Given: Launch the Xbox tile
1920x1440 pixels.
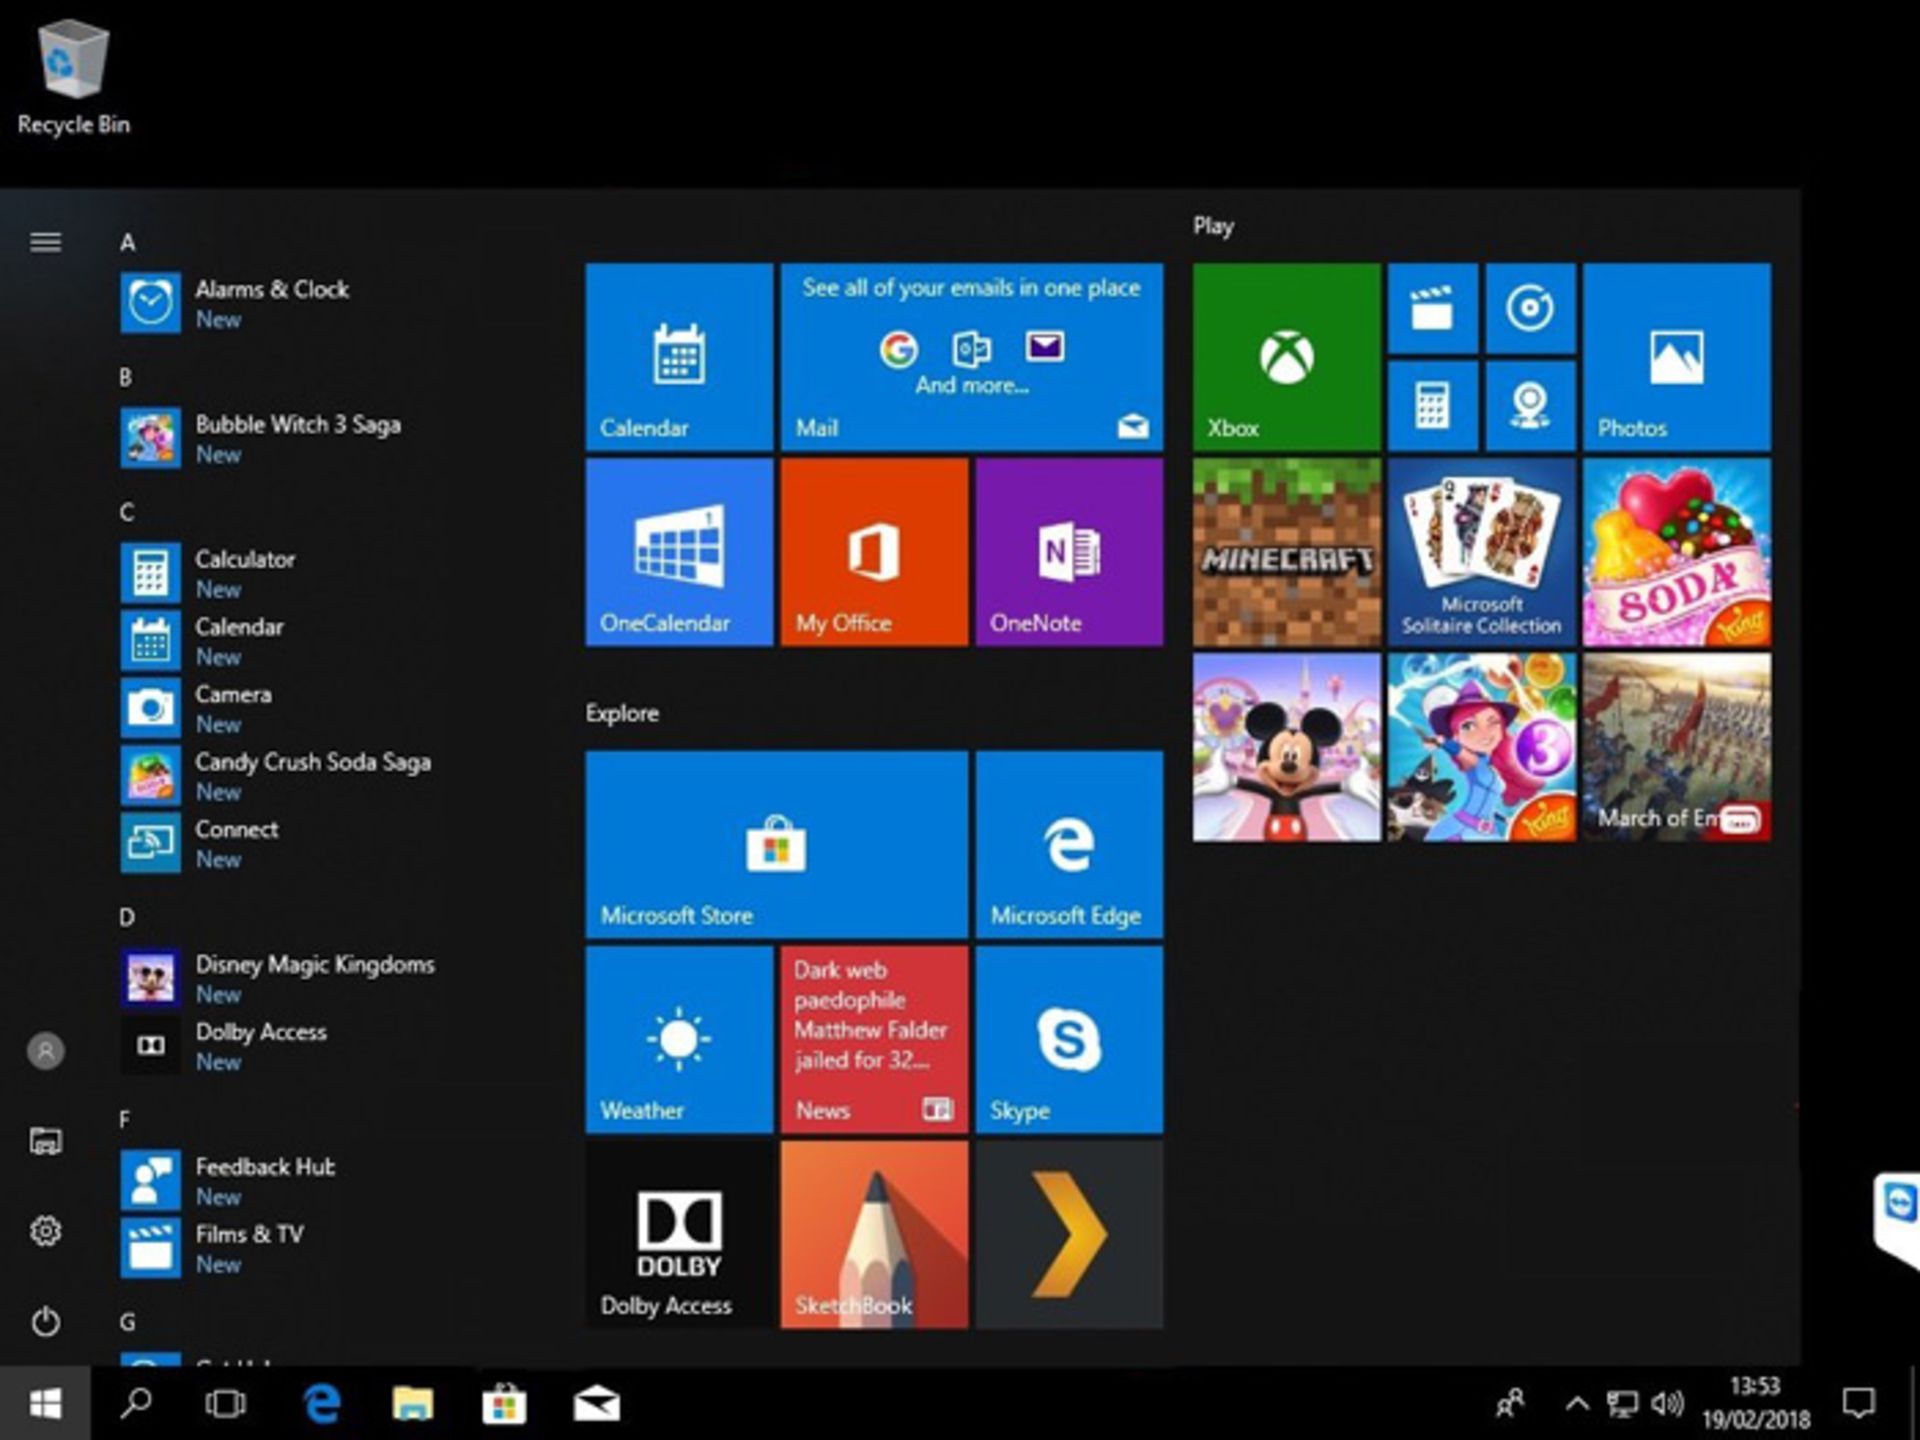Looking at the screenshot, I should 1286,357.
